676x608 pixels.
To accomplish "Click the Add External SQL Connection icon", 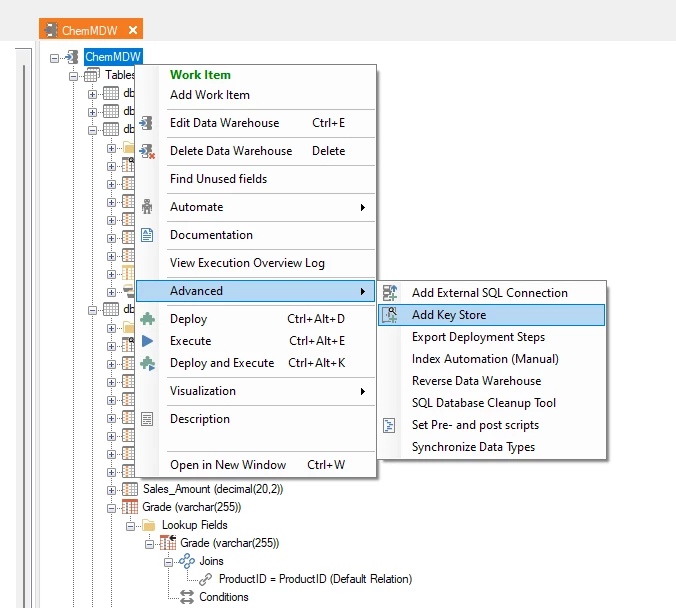I will click(x=390, y=293).
